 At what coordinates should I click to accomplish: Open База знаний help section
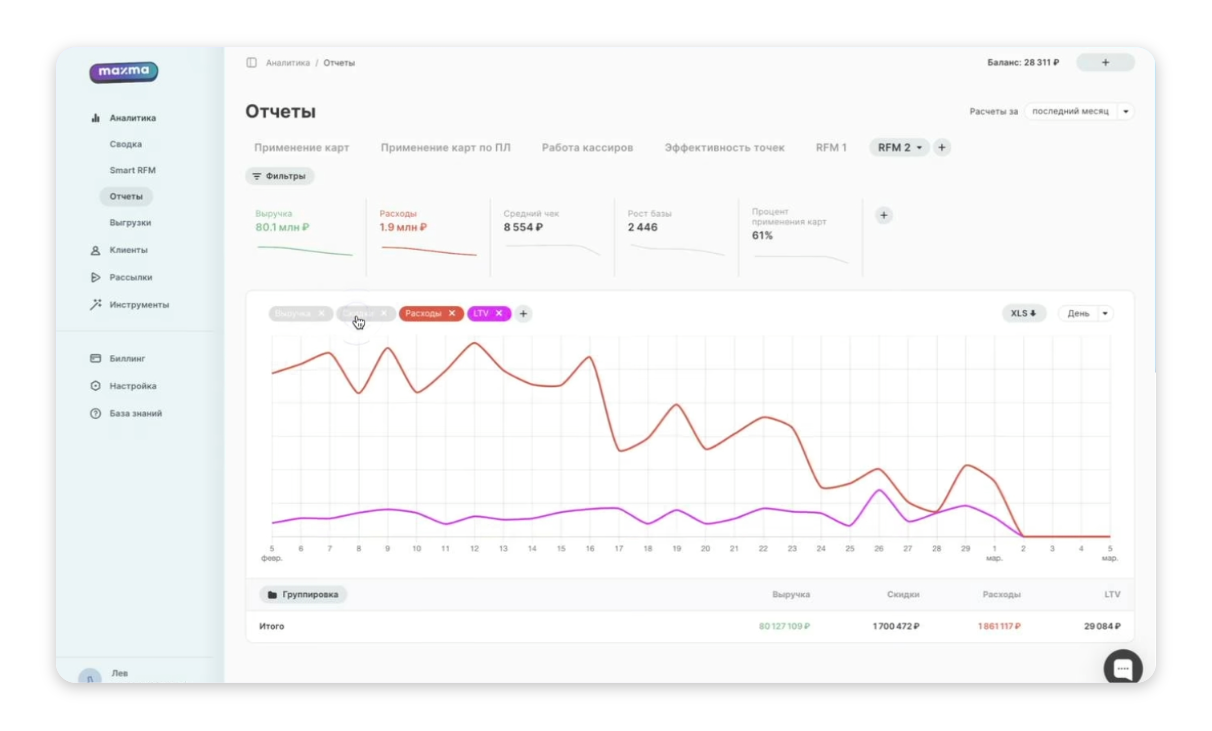pos(126,413)
